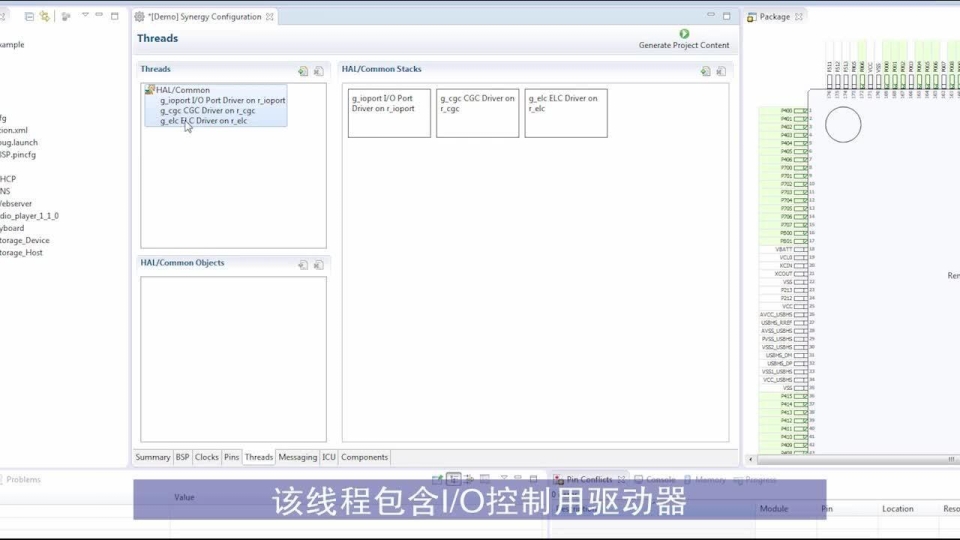
Task: Open the debug.launch file in explorer
Action: (x=18, y=143)
